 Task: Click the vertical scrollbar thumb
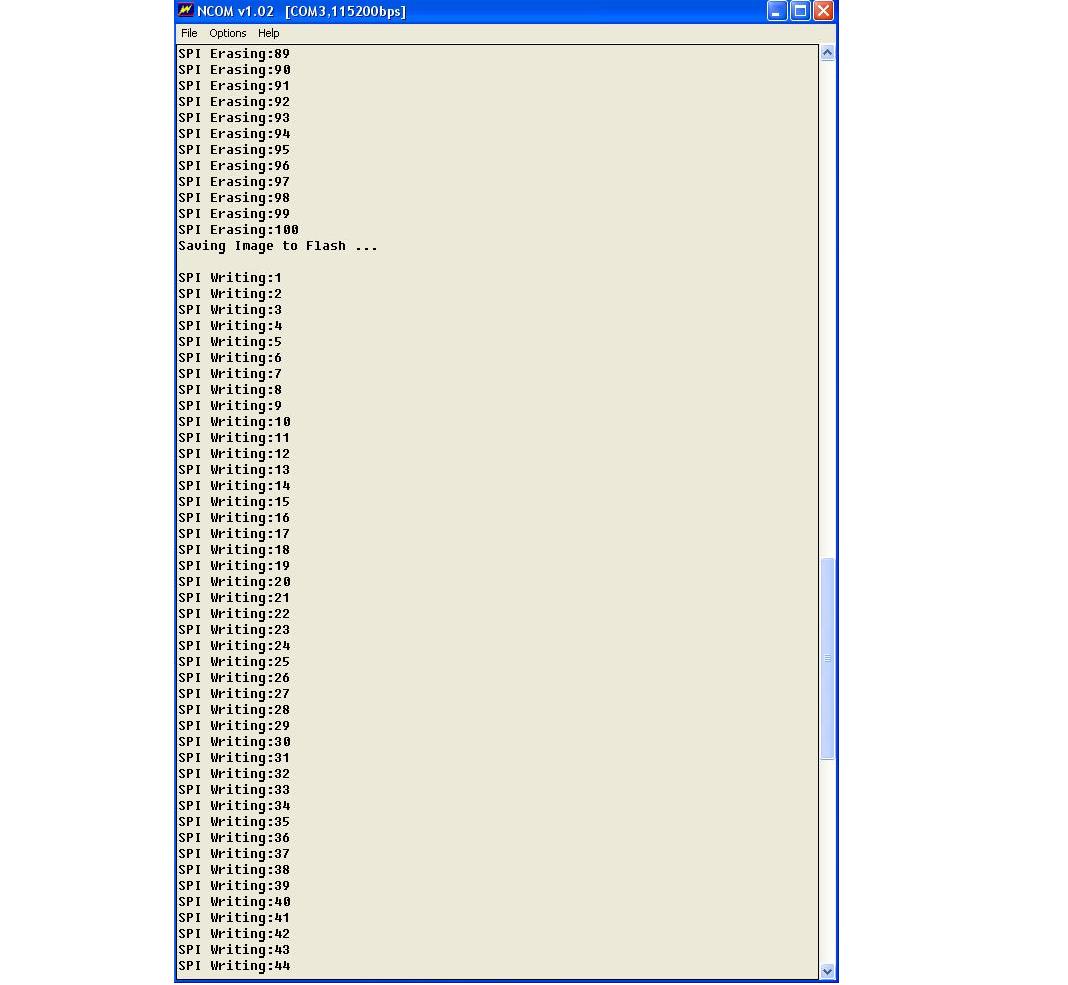tap(827, 658)
